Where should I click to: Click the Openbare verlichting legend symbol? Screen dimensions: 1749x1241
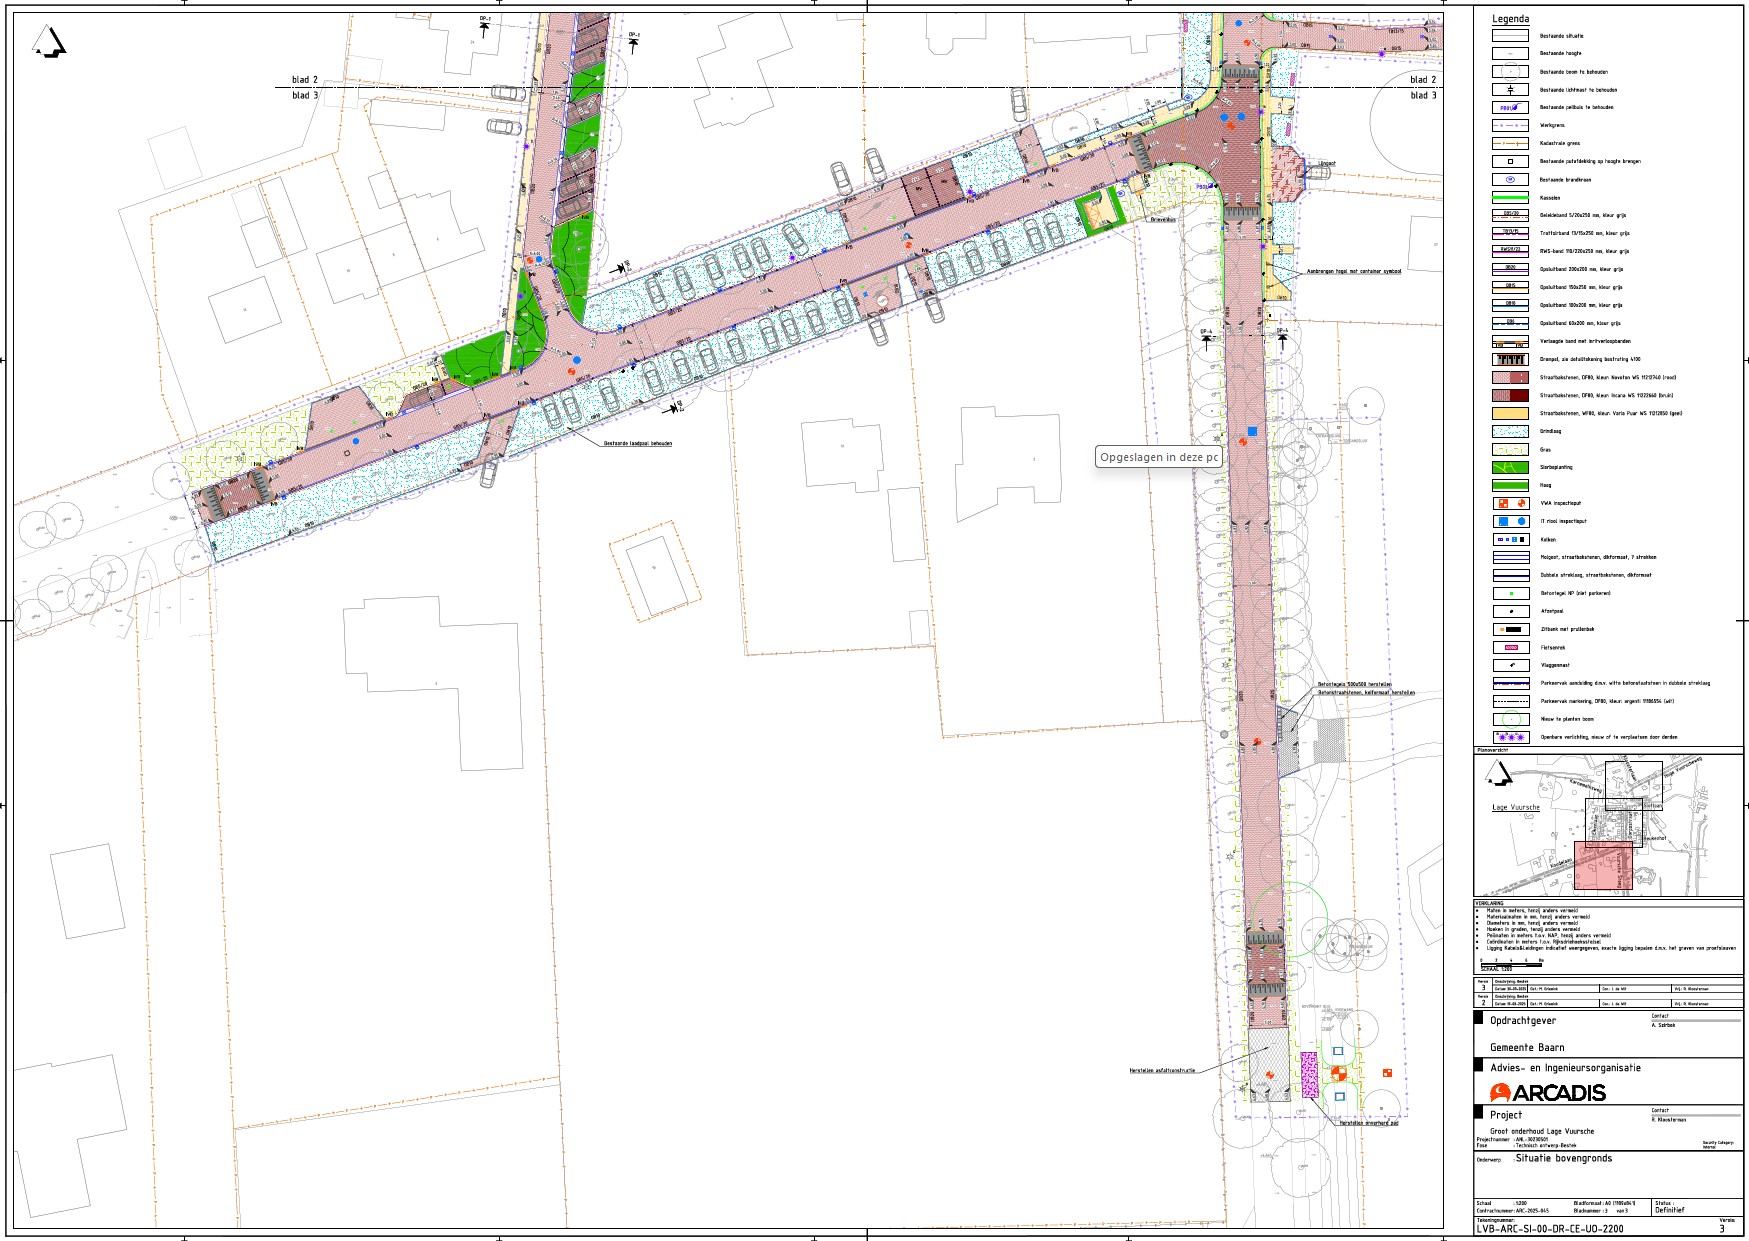click(1510, 738)
